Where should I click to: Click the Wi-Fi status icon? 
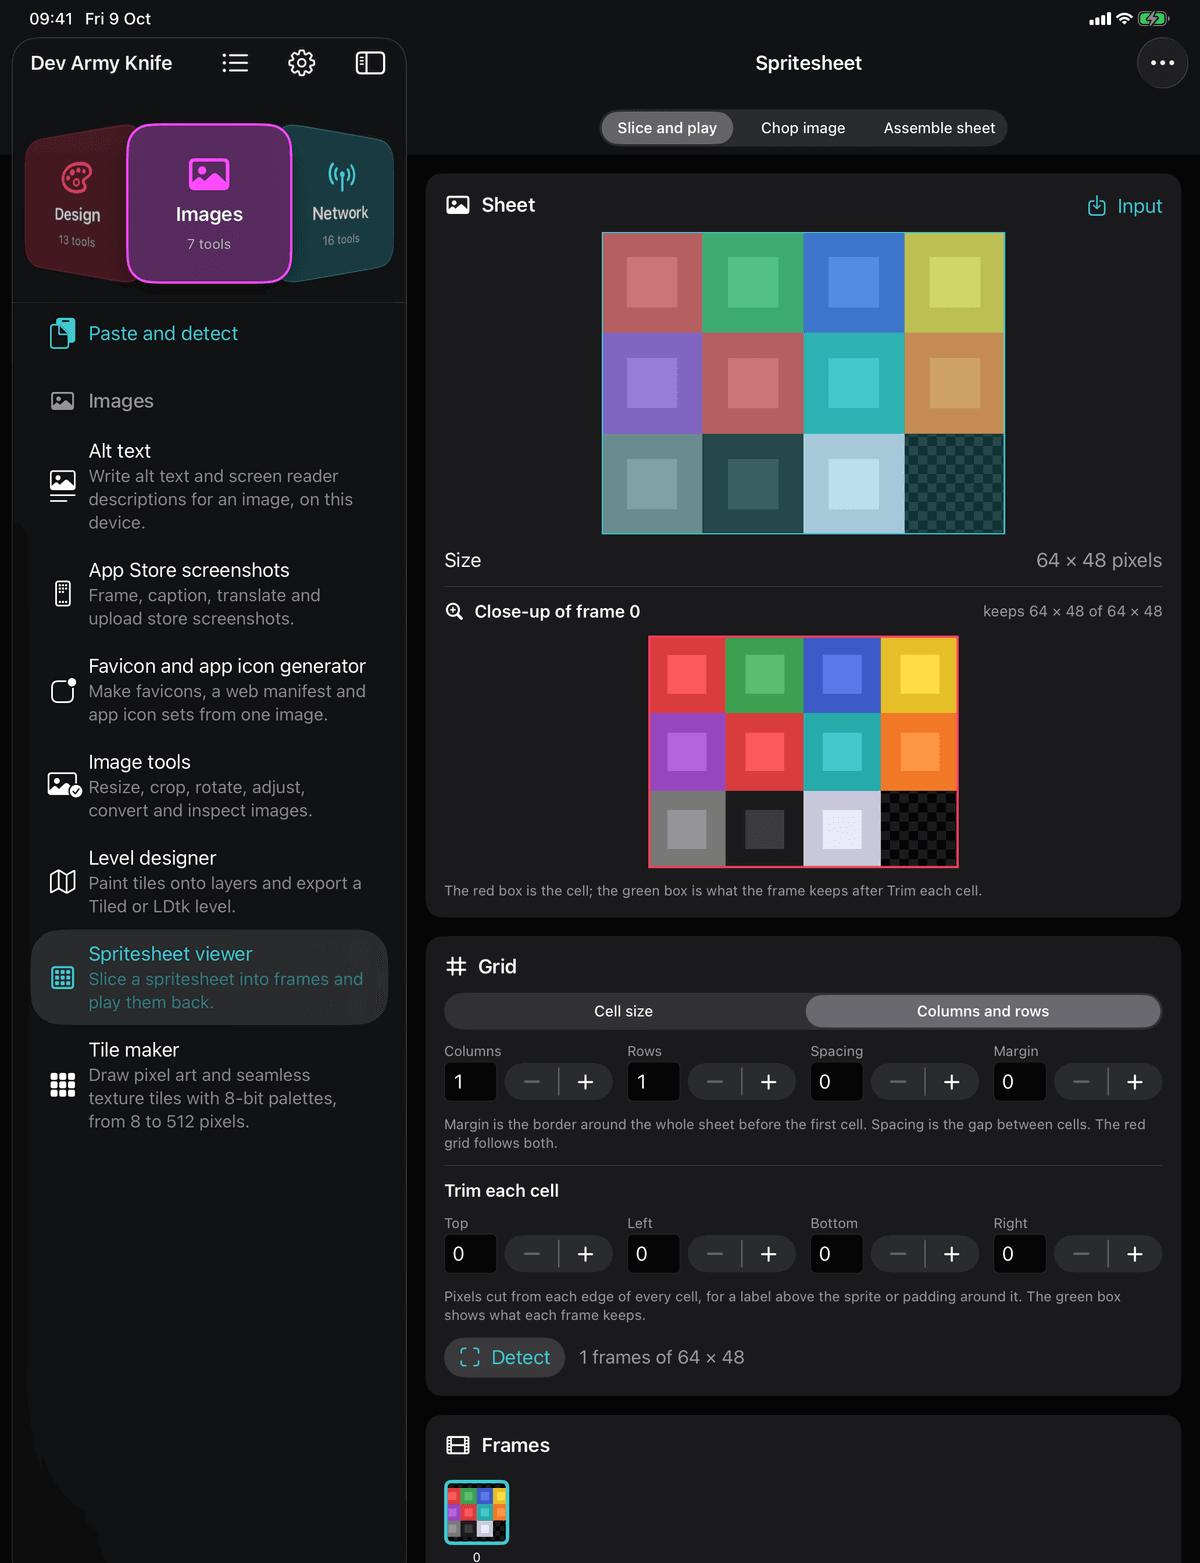(1124, 19)
